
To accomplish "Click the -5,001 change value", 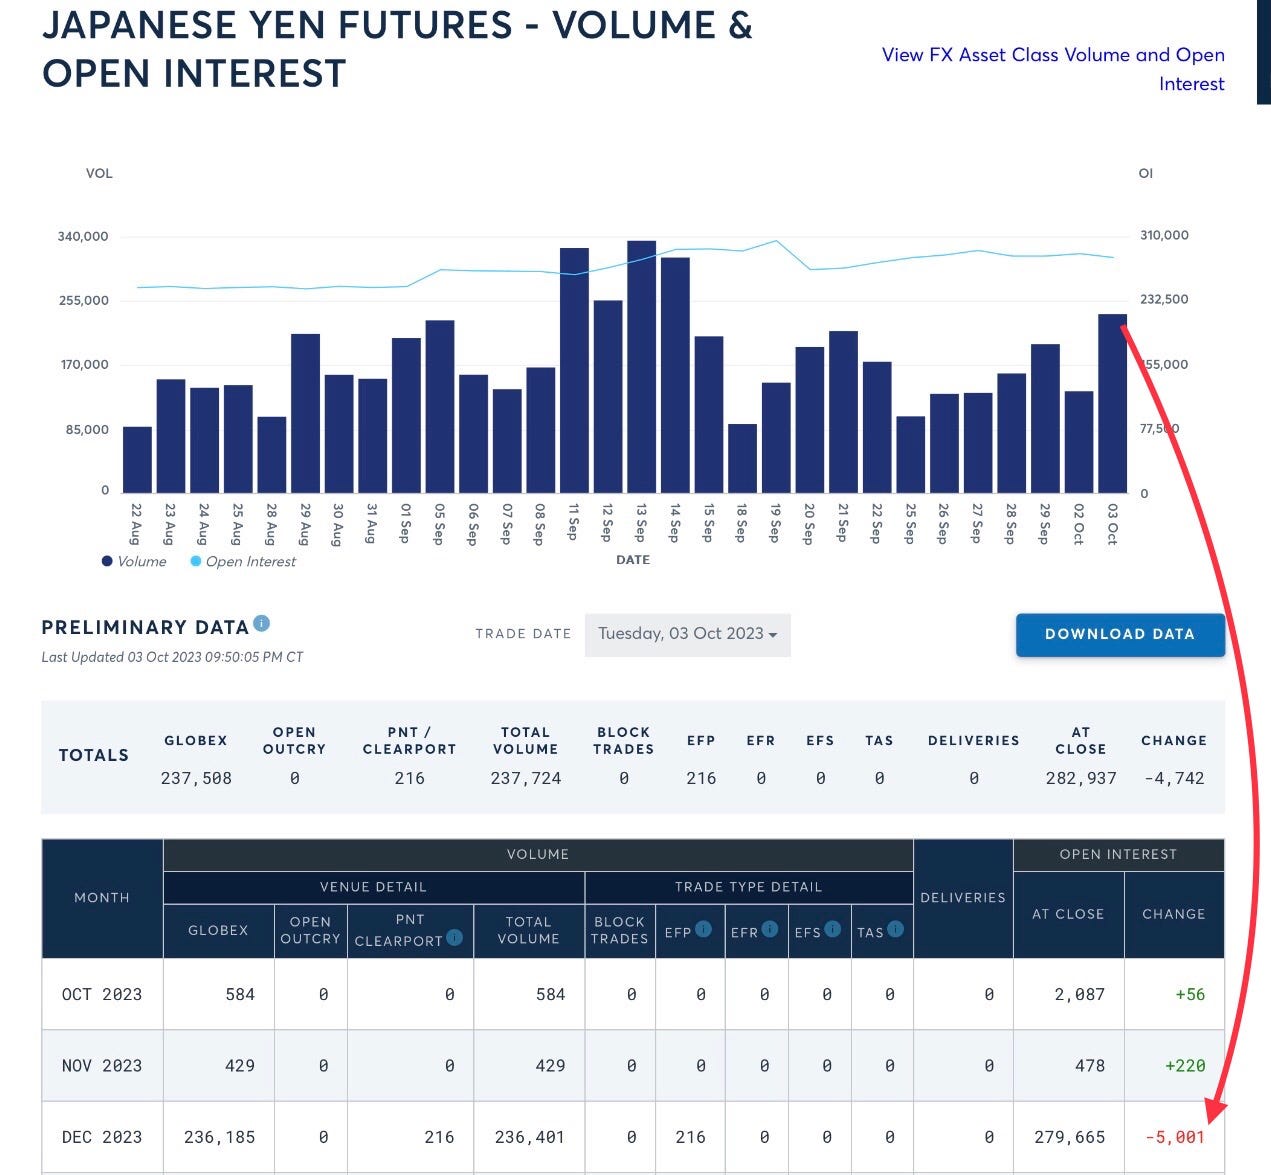I will 1175,1137.
